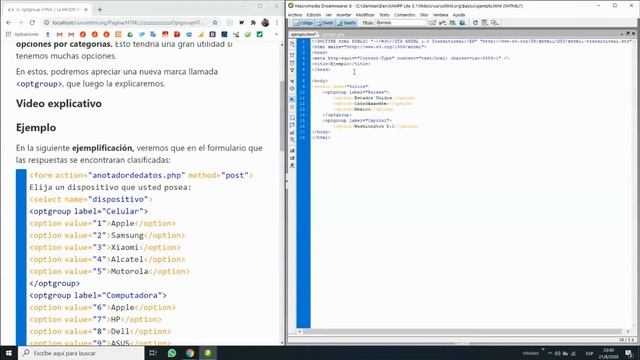Open the Sitio menu in Dreamweaver
This screenshot has height=360, width=640.
[x=424, y=15]
